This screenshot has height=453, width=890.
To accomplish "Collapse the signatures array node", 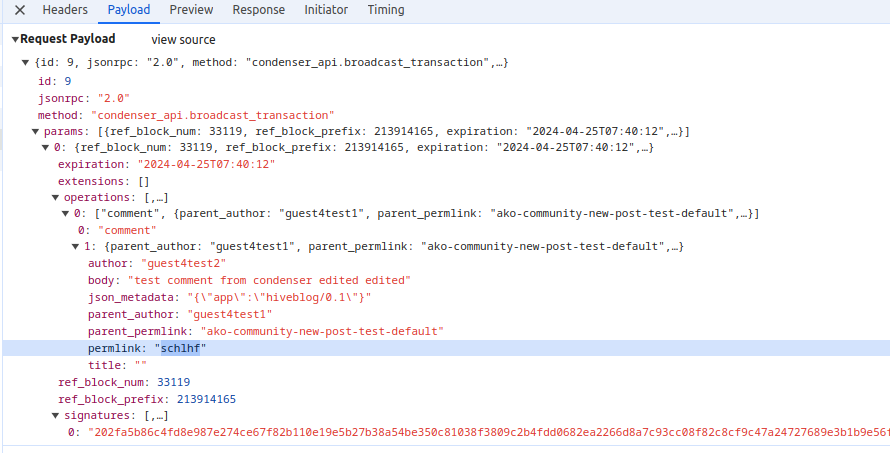I will 56,415.
